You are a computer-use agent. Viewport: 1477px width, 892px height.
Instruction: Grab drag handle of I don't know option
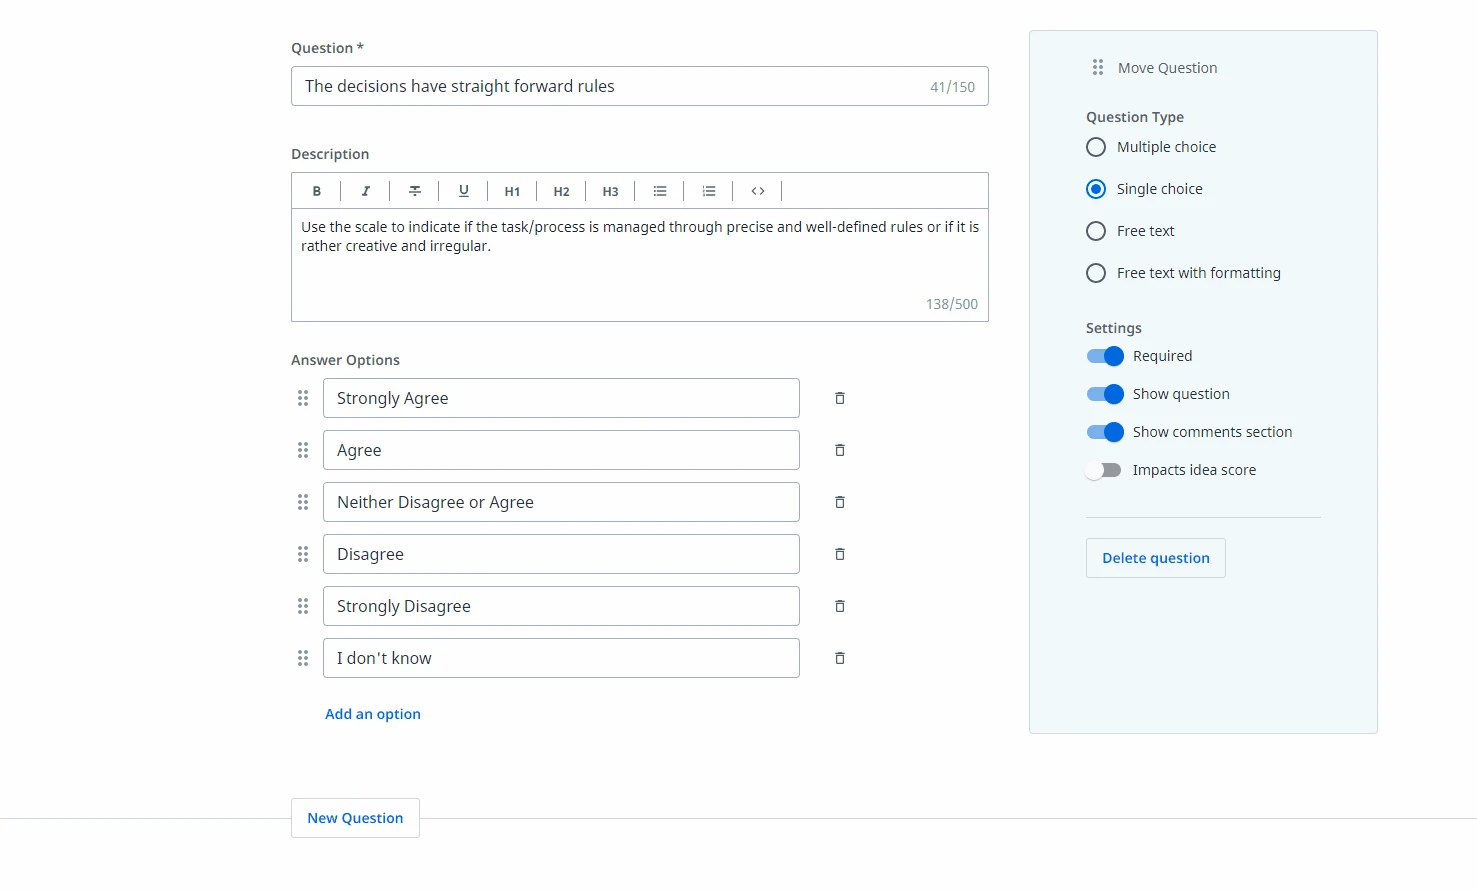(303, 658)
